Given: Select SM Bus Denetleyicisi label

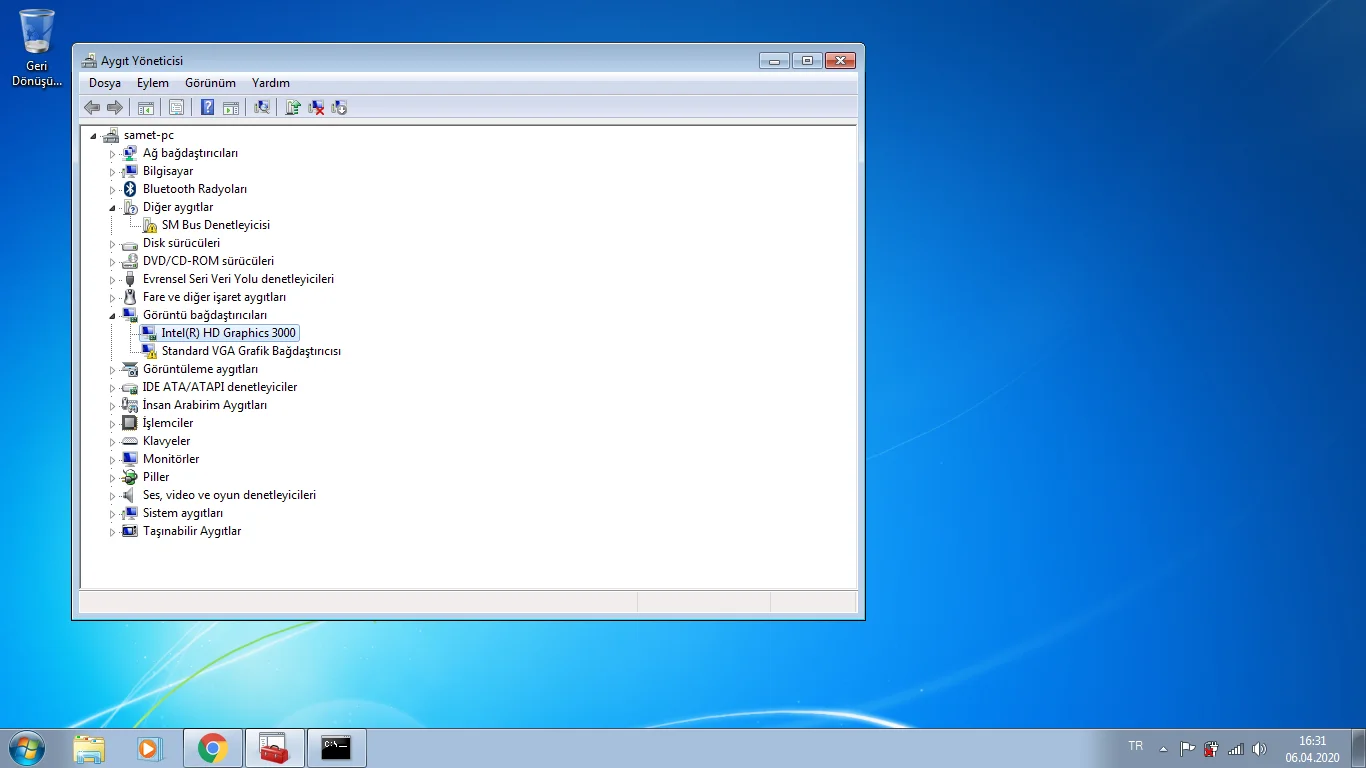Looking at the screenshot, I should click(216, 225).
